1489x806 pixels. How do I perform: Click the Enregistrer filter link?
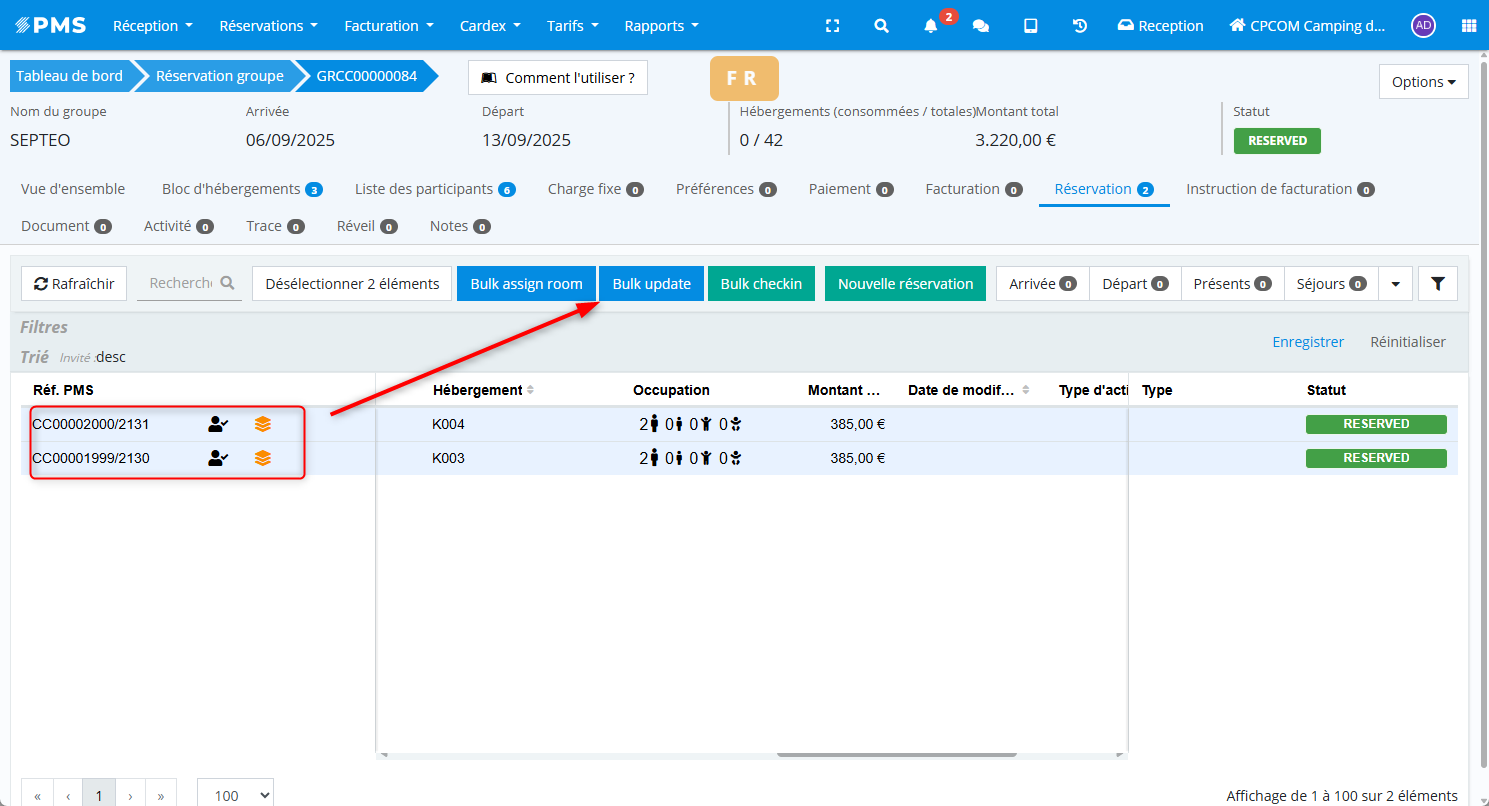coord(1307,342)
